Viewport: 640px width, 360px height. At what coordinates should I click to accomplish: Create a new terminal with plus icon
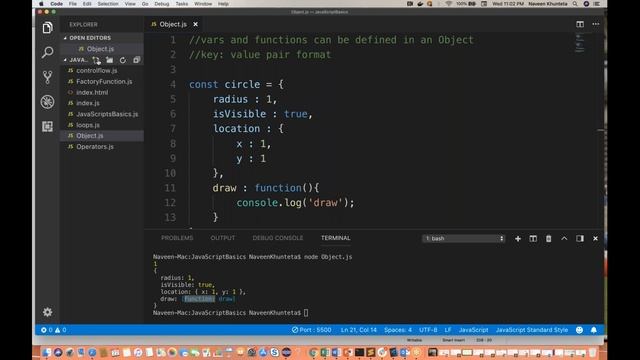click(x=518, y=238)
